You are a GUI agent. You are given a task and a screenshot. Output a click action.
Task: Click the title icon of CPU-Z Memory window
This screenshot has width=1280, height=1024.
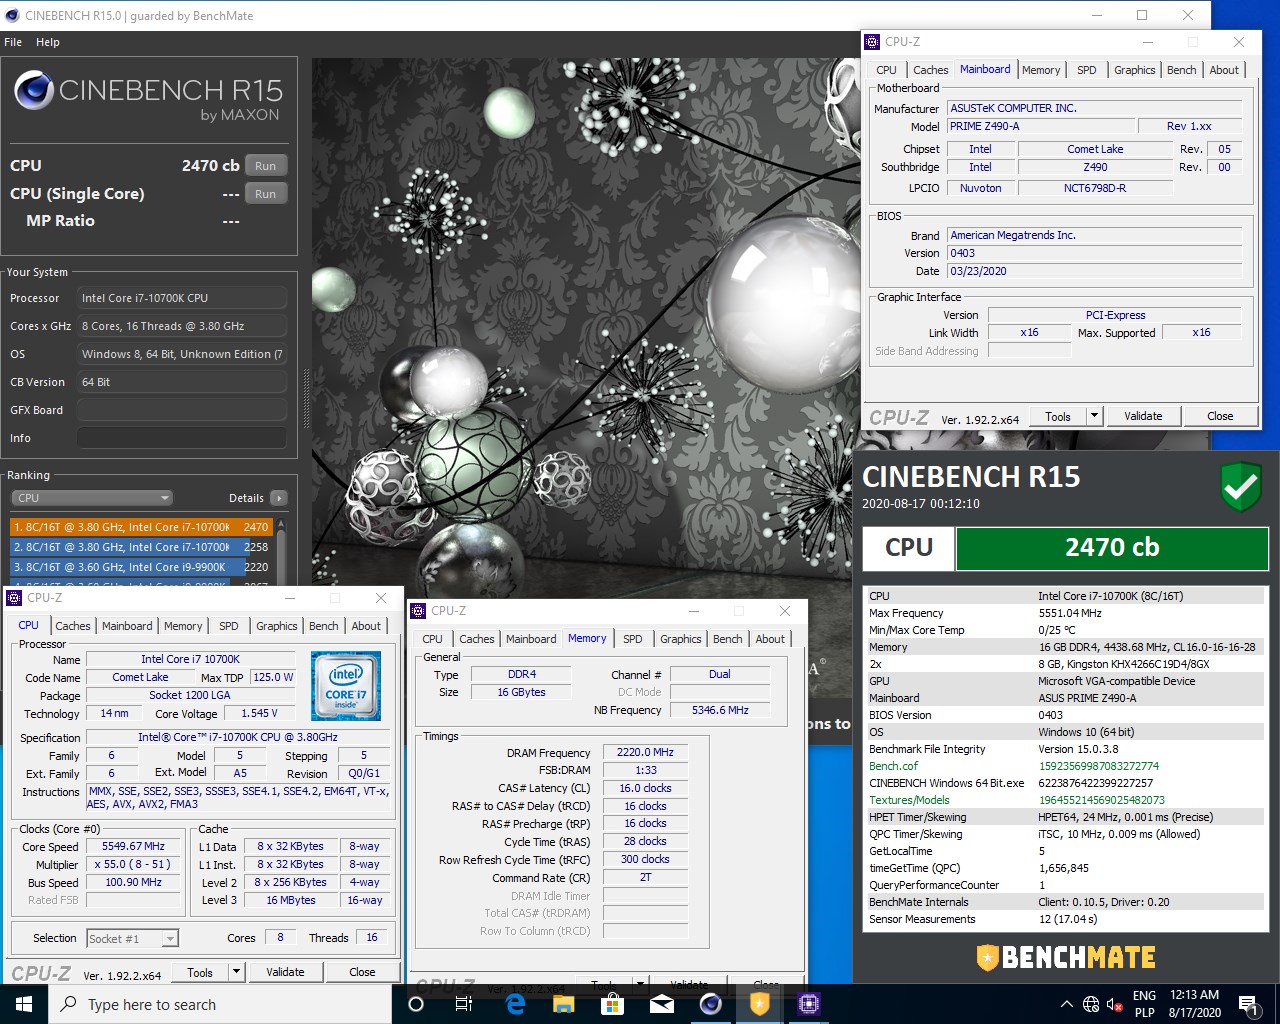point(418,611)
